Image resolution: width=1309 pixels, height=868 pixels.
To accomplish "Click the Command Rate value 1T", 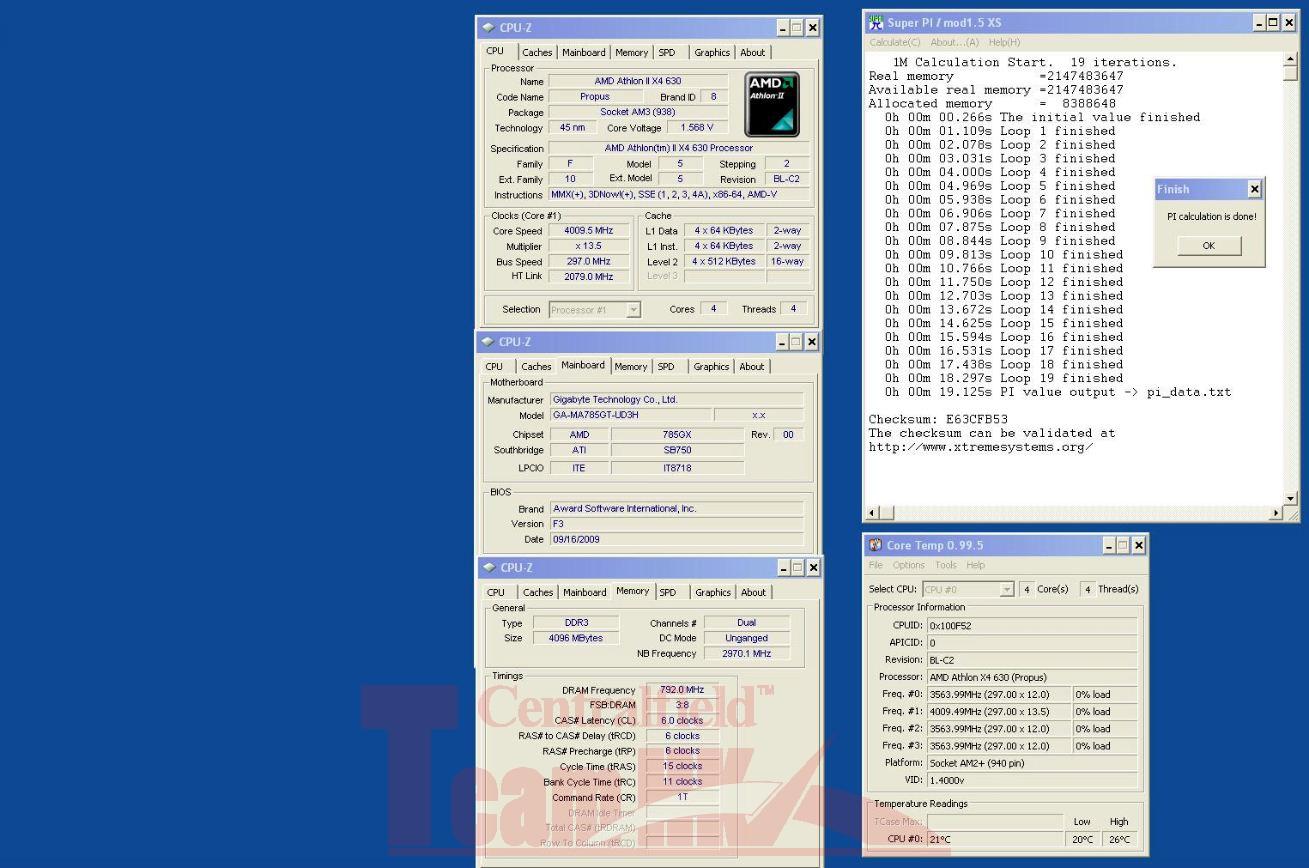I will tap(682, 797).
